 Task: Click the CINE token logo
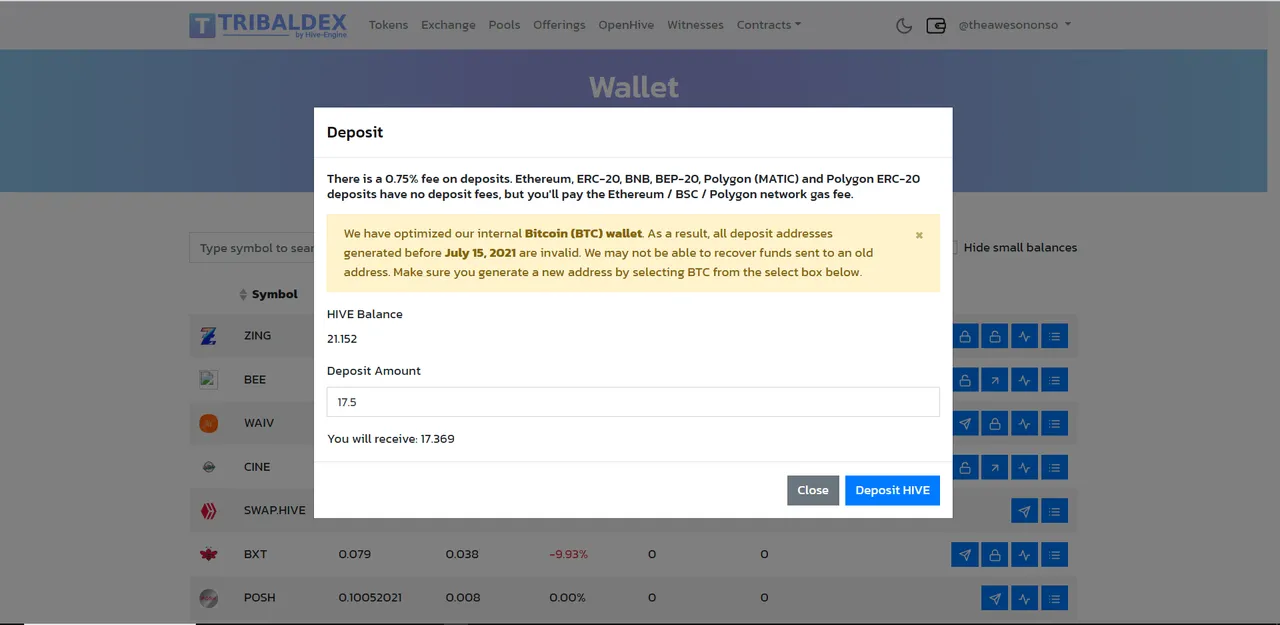(x=208, y=467)
